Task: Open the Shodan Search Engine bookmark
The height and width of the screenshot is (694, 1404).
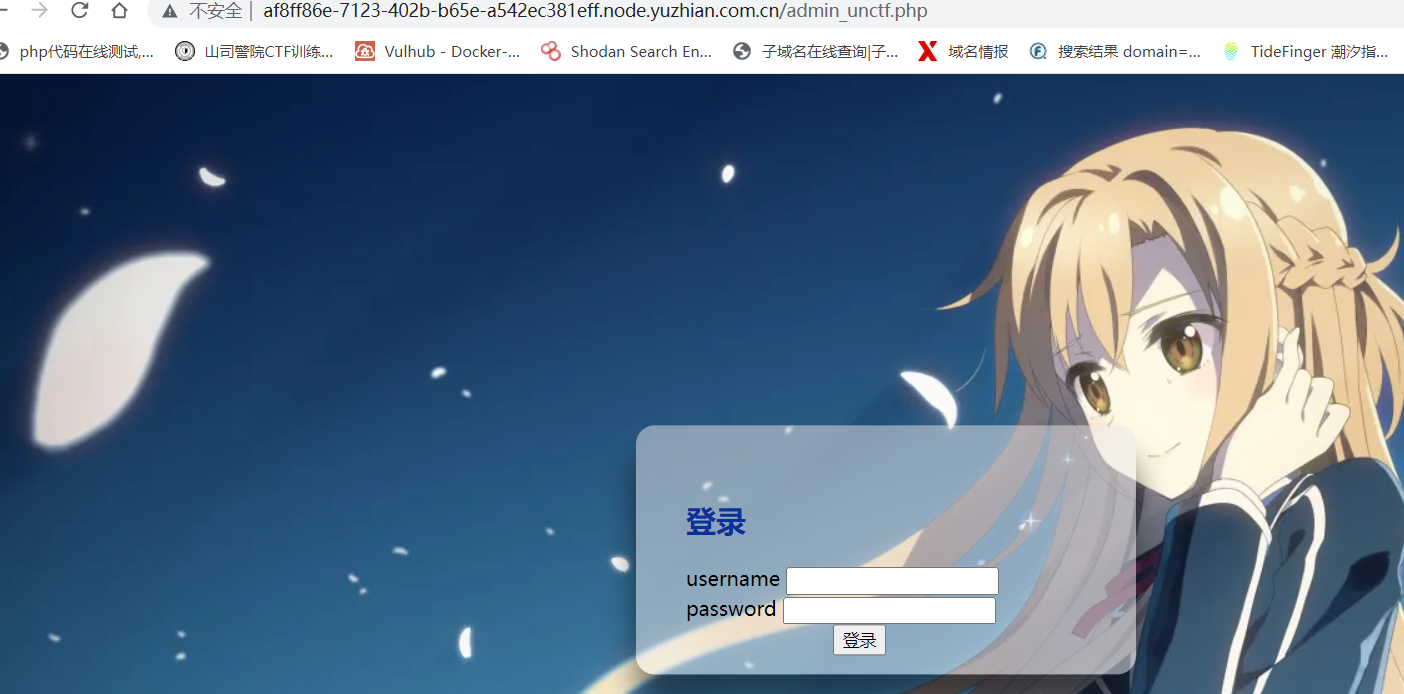Action: click(x=627, y=51)
